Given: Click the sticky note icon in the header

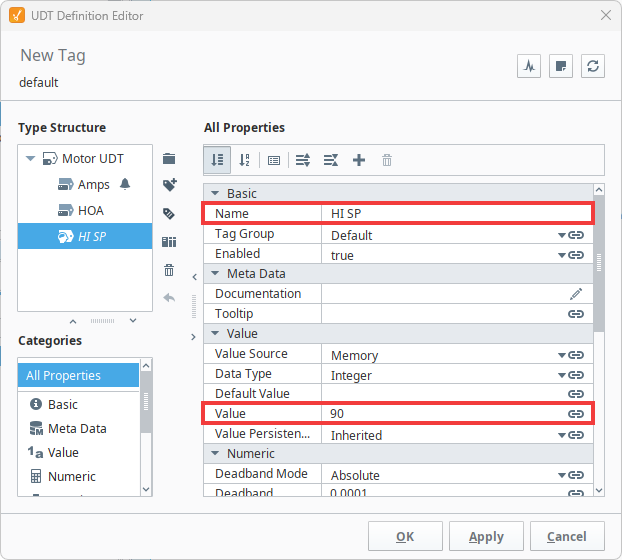Looking at the screenshot, I should [x=561, y=66].
